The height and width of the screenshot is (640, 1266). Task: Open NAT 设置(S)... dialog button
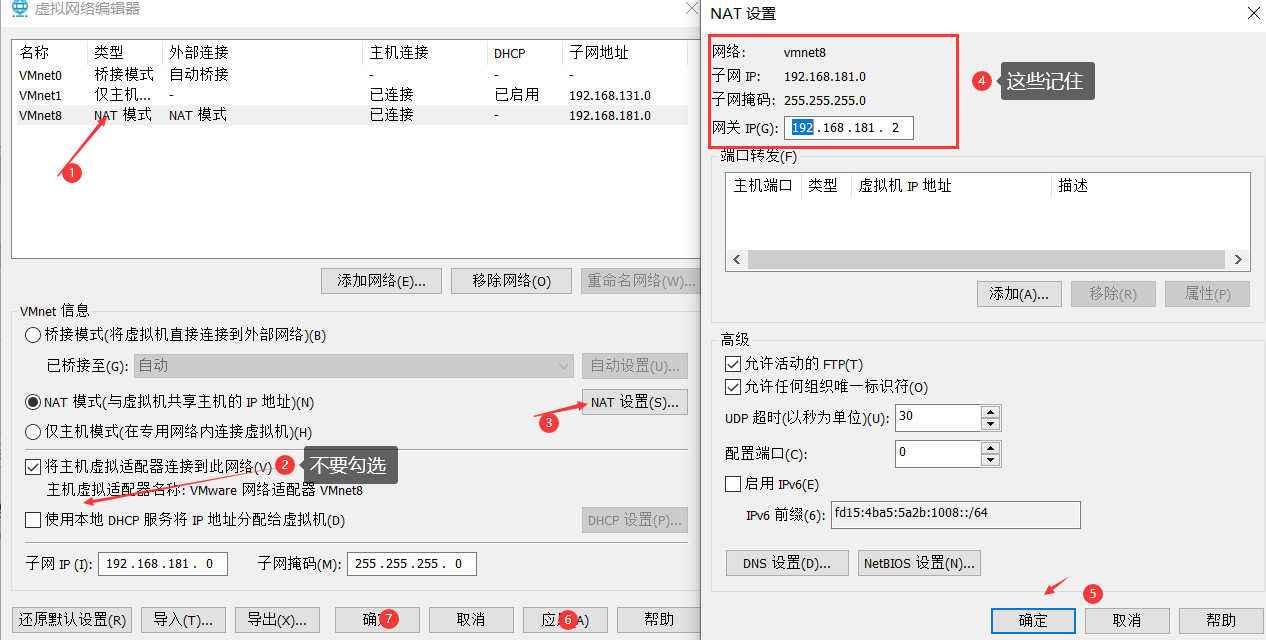click(635, 402)
